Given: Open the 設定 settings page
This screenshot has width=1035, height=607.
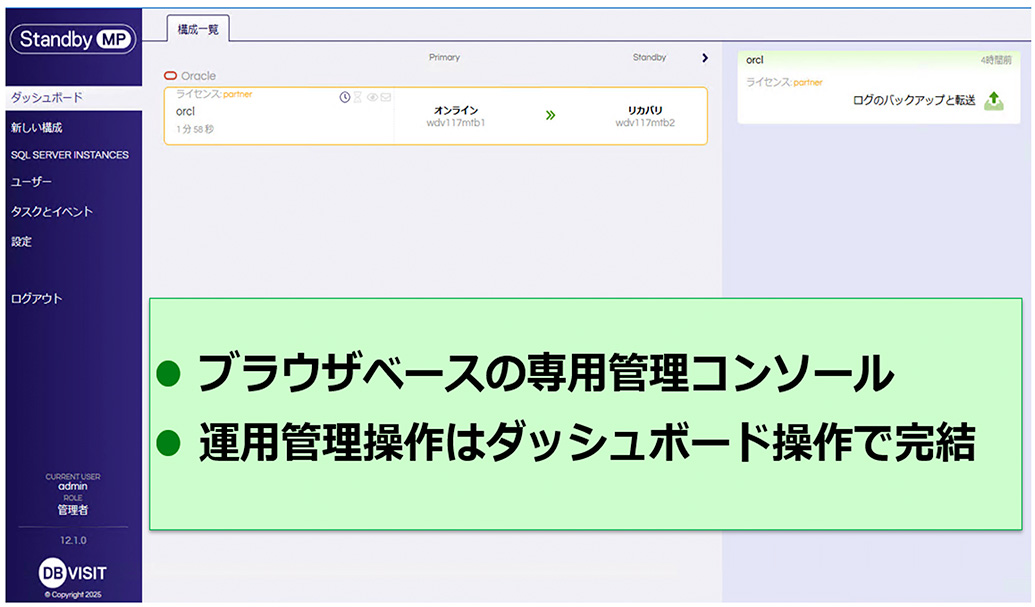Looking at the screenshot, I should [22, 242].
